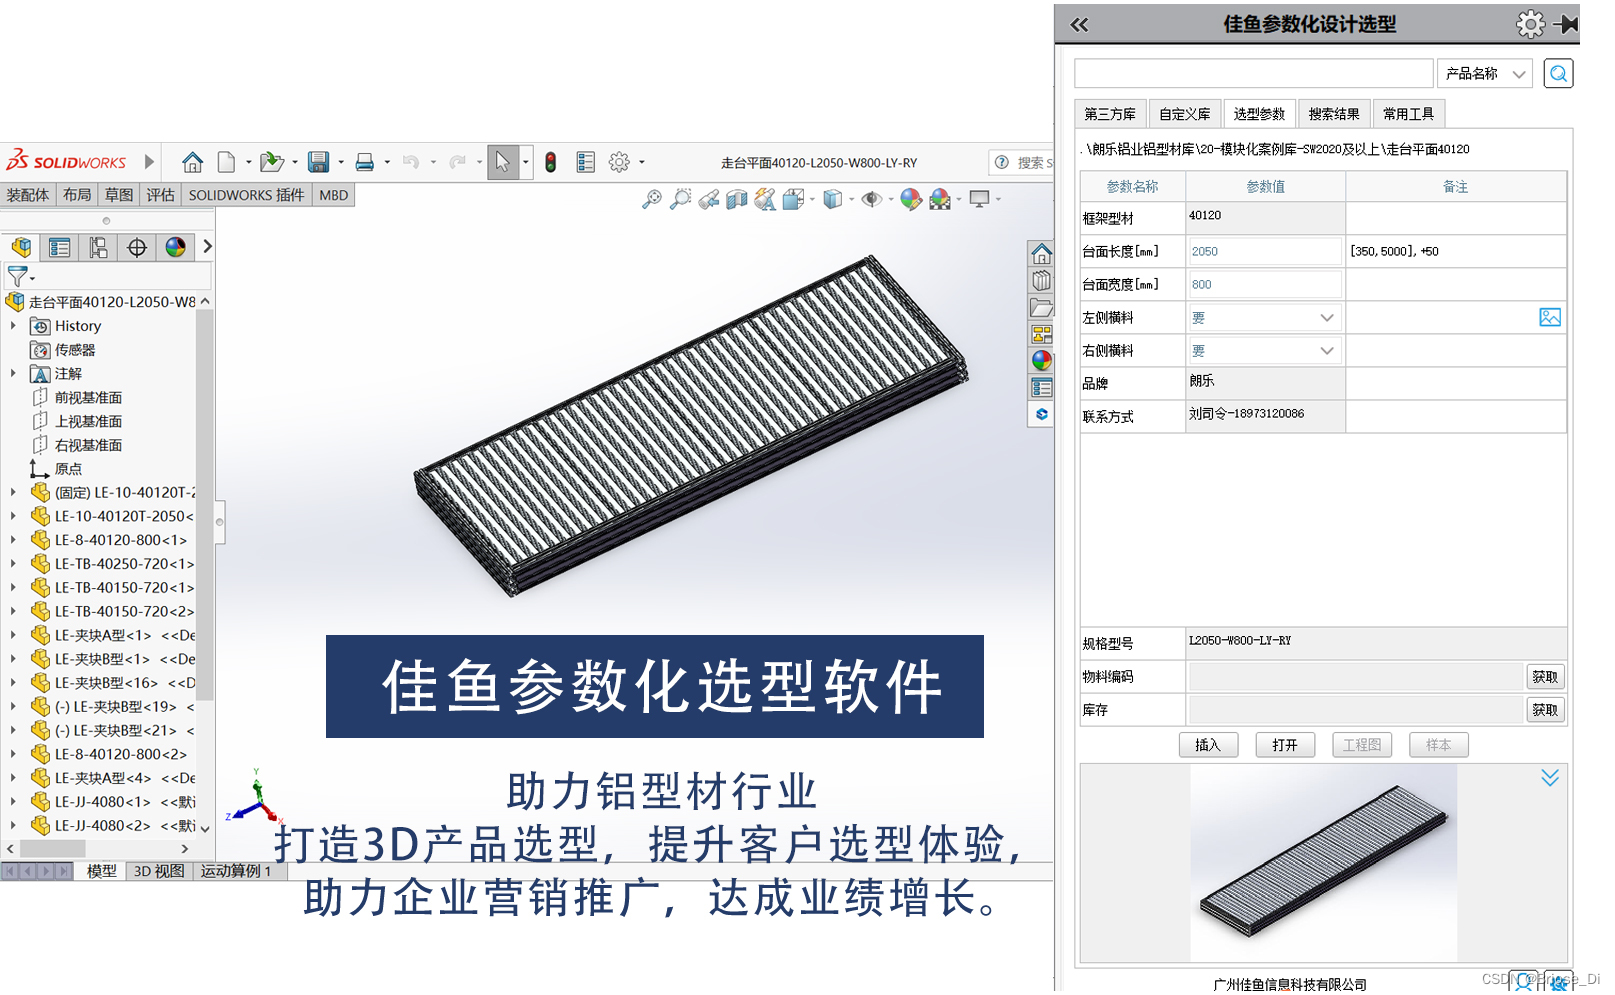Open the 产品名称 search type dropdown

[x=1485, y=73]
